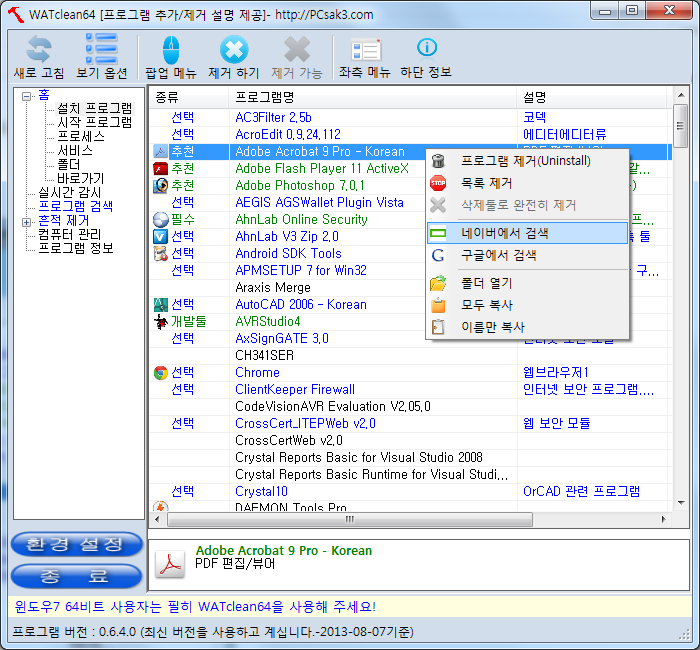Screen dimensions: 700x650
Task: Click the vertical scrollbar down arrow
Action: pos(681,503)
